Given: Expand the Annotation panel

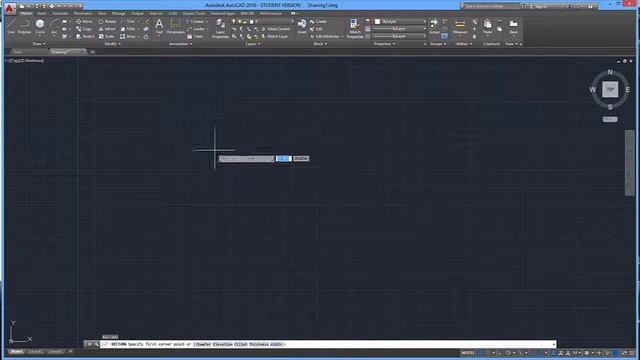Looking at the screenshot, I should pyautogui.click(x=180, y=44).
